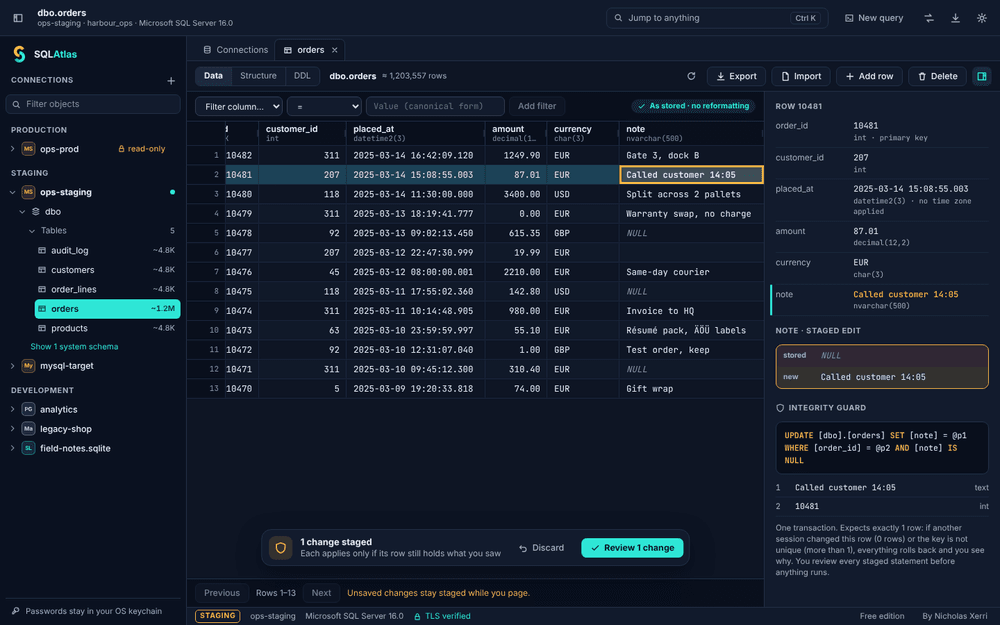Switch to the Connections tab
This screenshot has width=1000, height=625.
[x=235, y=50]
